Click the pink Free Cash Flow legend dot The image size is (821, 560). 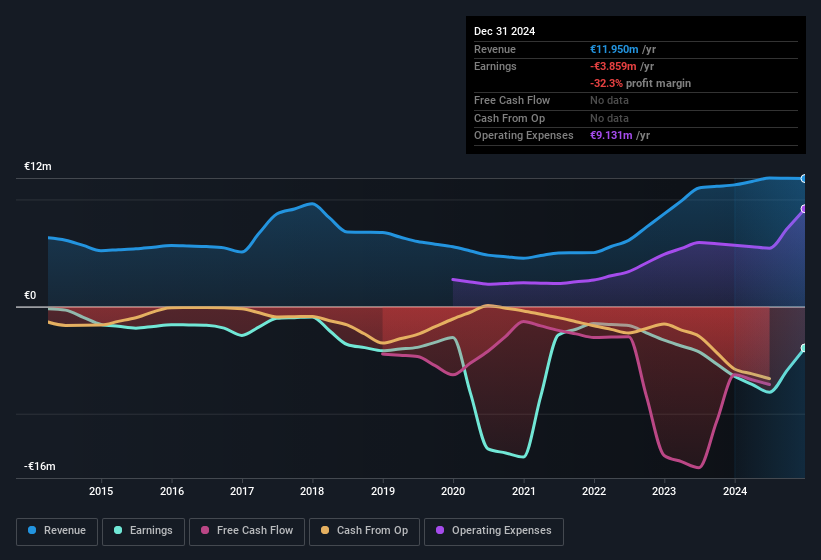point(206,531)
